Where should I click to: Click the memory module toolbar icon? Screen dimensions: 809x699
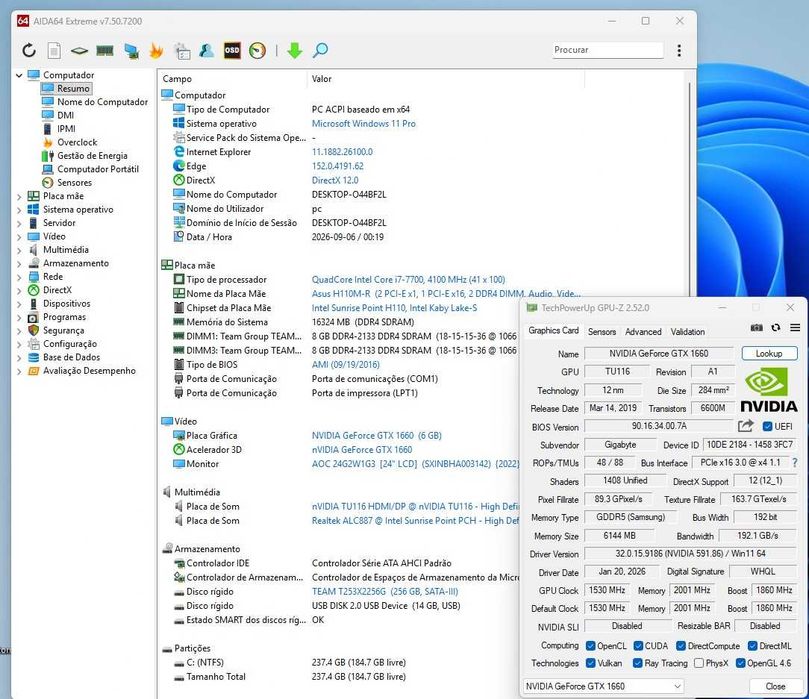[x=105, y=51]
